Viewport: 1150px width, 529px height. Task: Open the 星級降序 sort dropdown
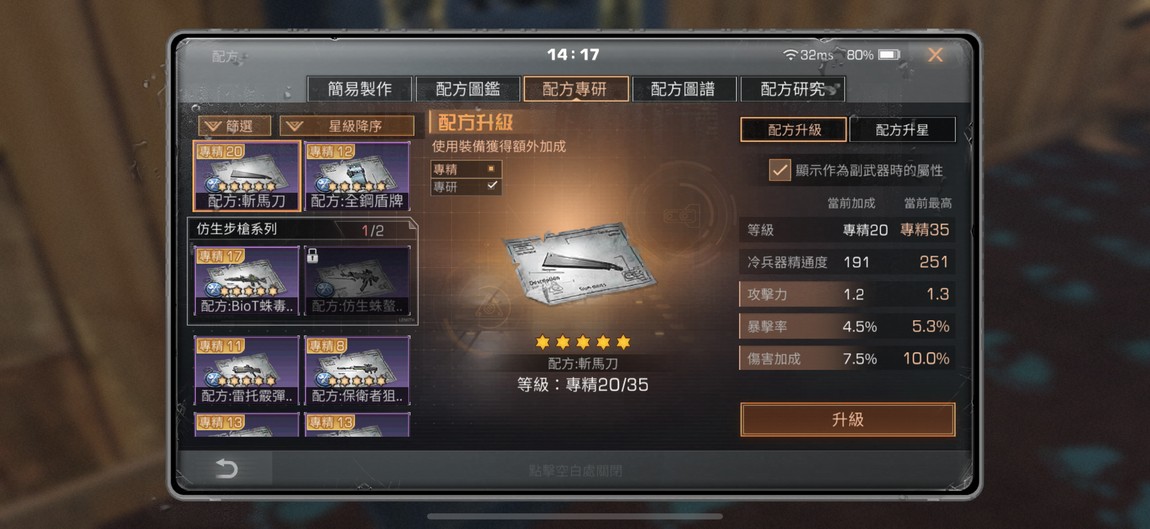(346, 126)
